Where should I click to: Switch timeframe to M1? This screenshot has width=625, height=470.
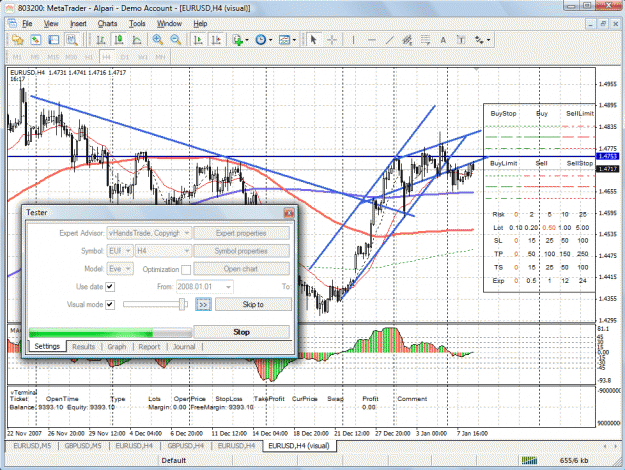coord(17,57)
